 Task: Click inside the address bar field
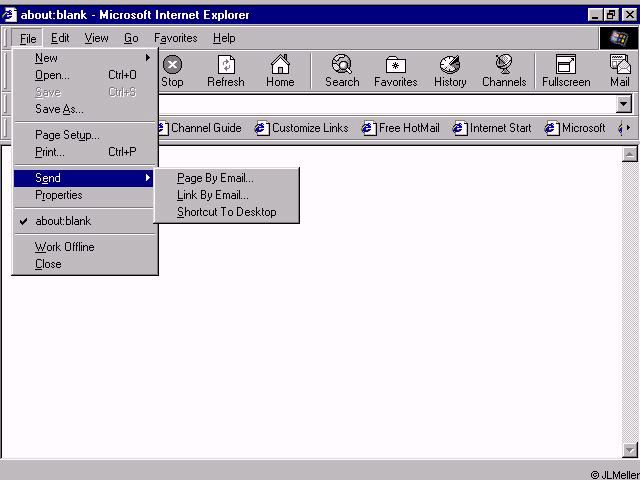coord(387,104)
